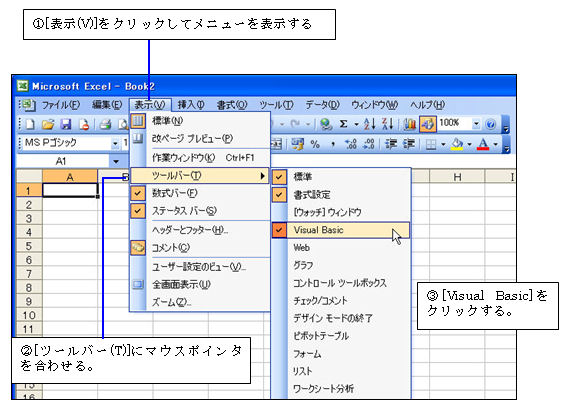This screenshot has width=568, height=417.
Task: Click the Print Preview icon
Action: point(124,125)
